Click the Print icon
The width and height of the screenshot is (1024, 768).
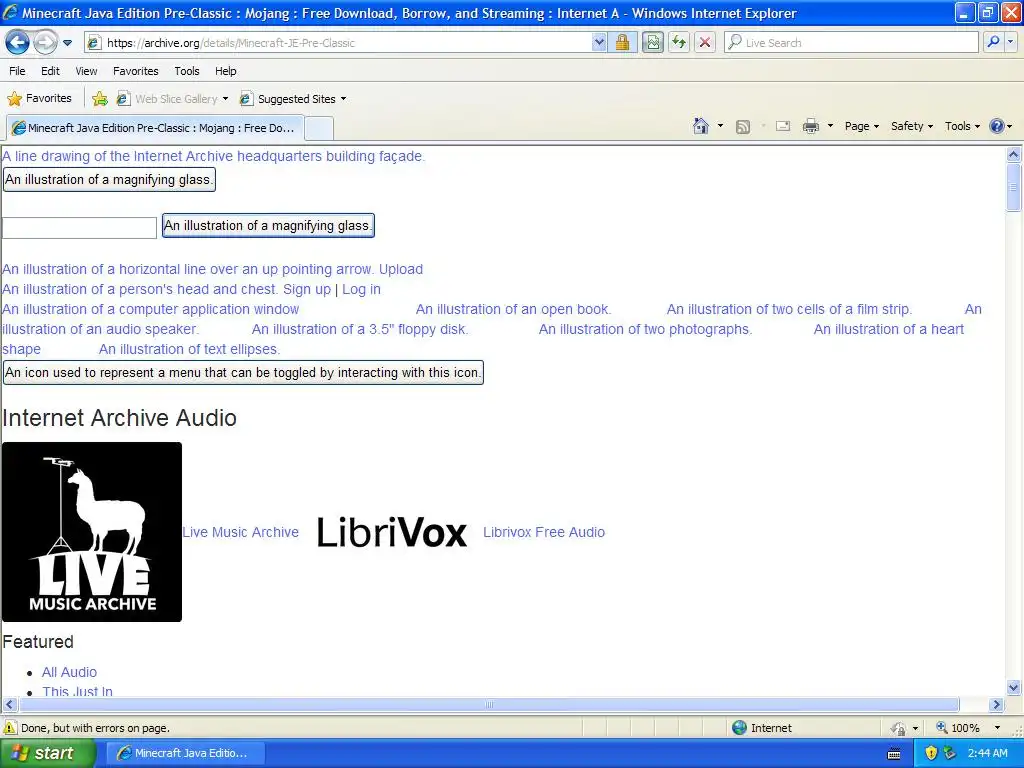click(x=810, y=127)
